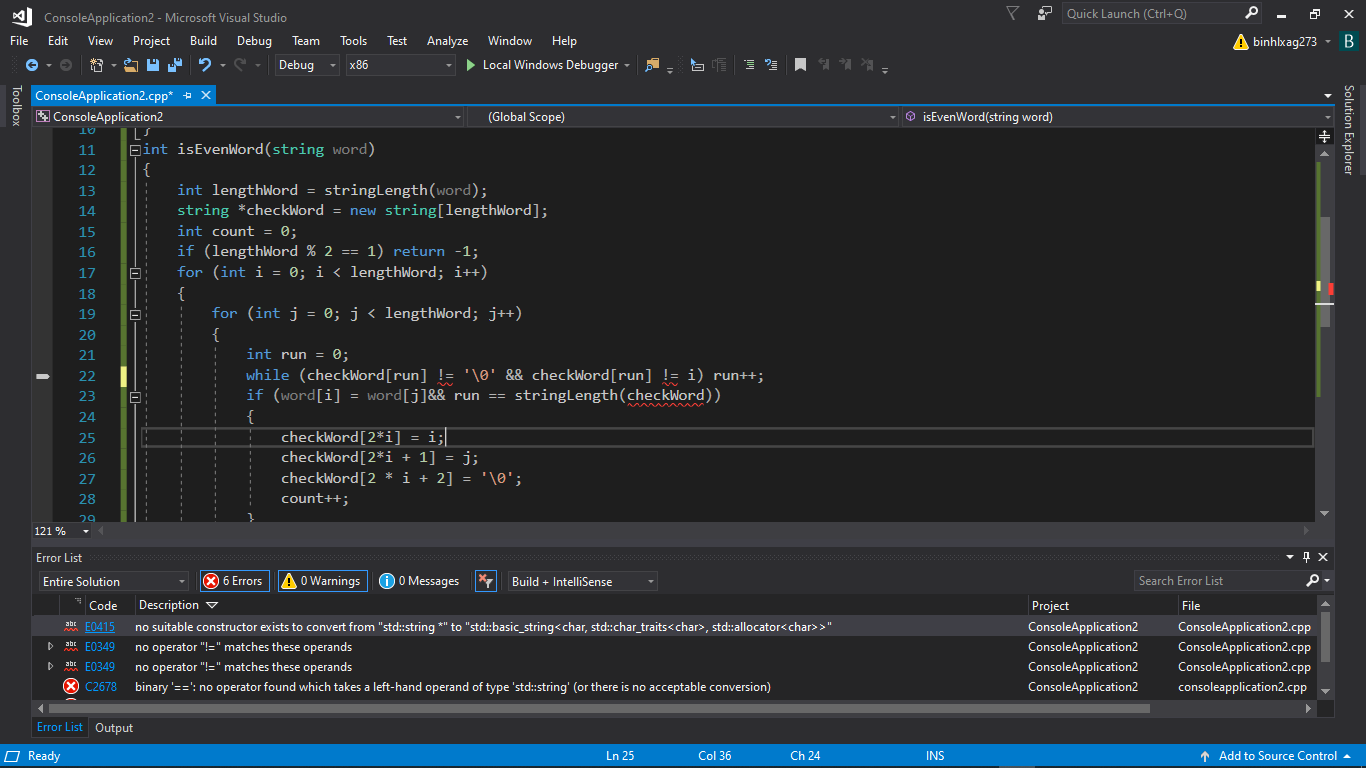Open error code E0415 link
This screenshot has width=1366, height=768.
tap(99, 627)
